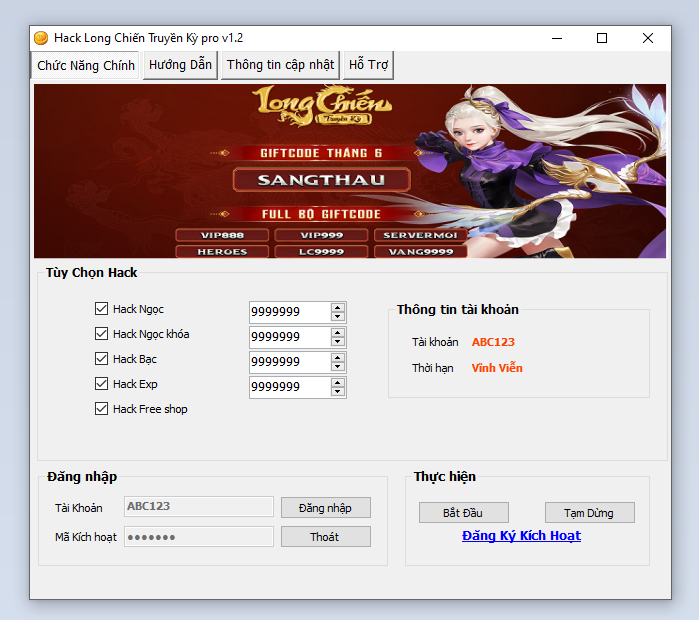Viewport: 699px width, 620px height.
Task: Decrease the Hack Ngọc khóa value with down arrow
Action: point(338,342)
